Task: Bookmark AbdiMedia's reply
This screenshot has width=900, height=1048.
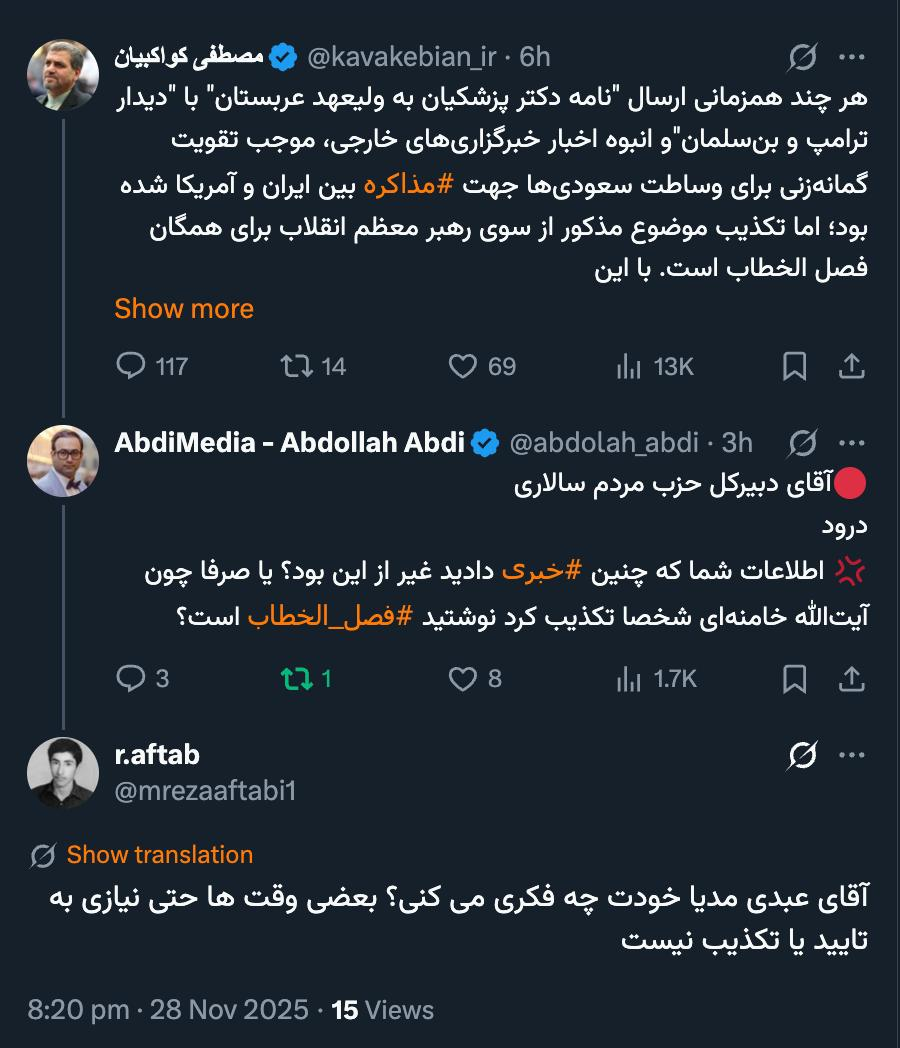Action: click(795, 679)
